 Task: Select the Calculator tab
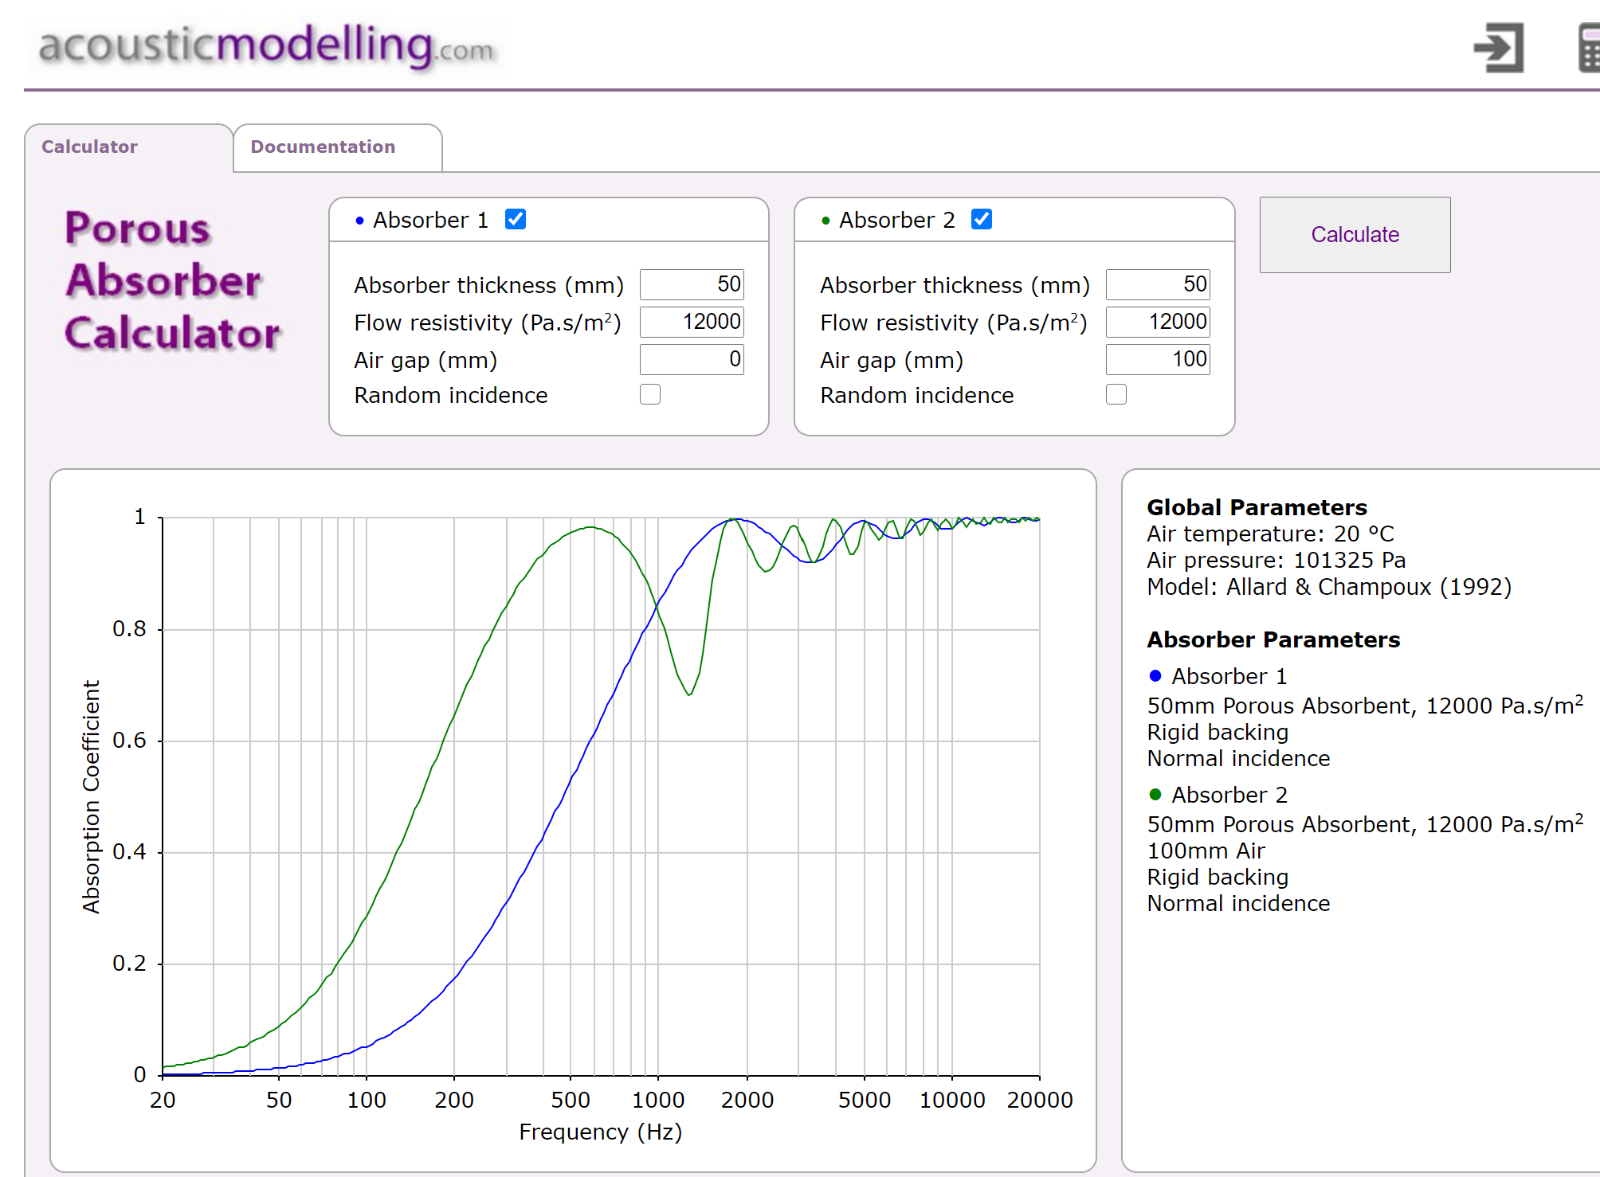click(x=90, y=147)
